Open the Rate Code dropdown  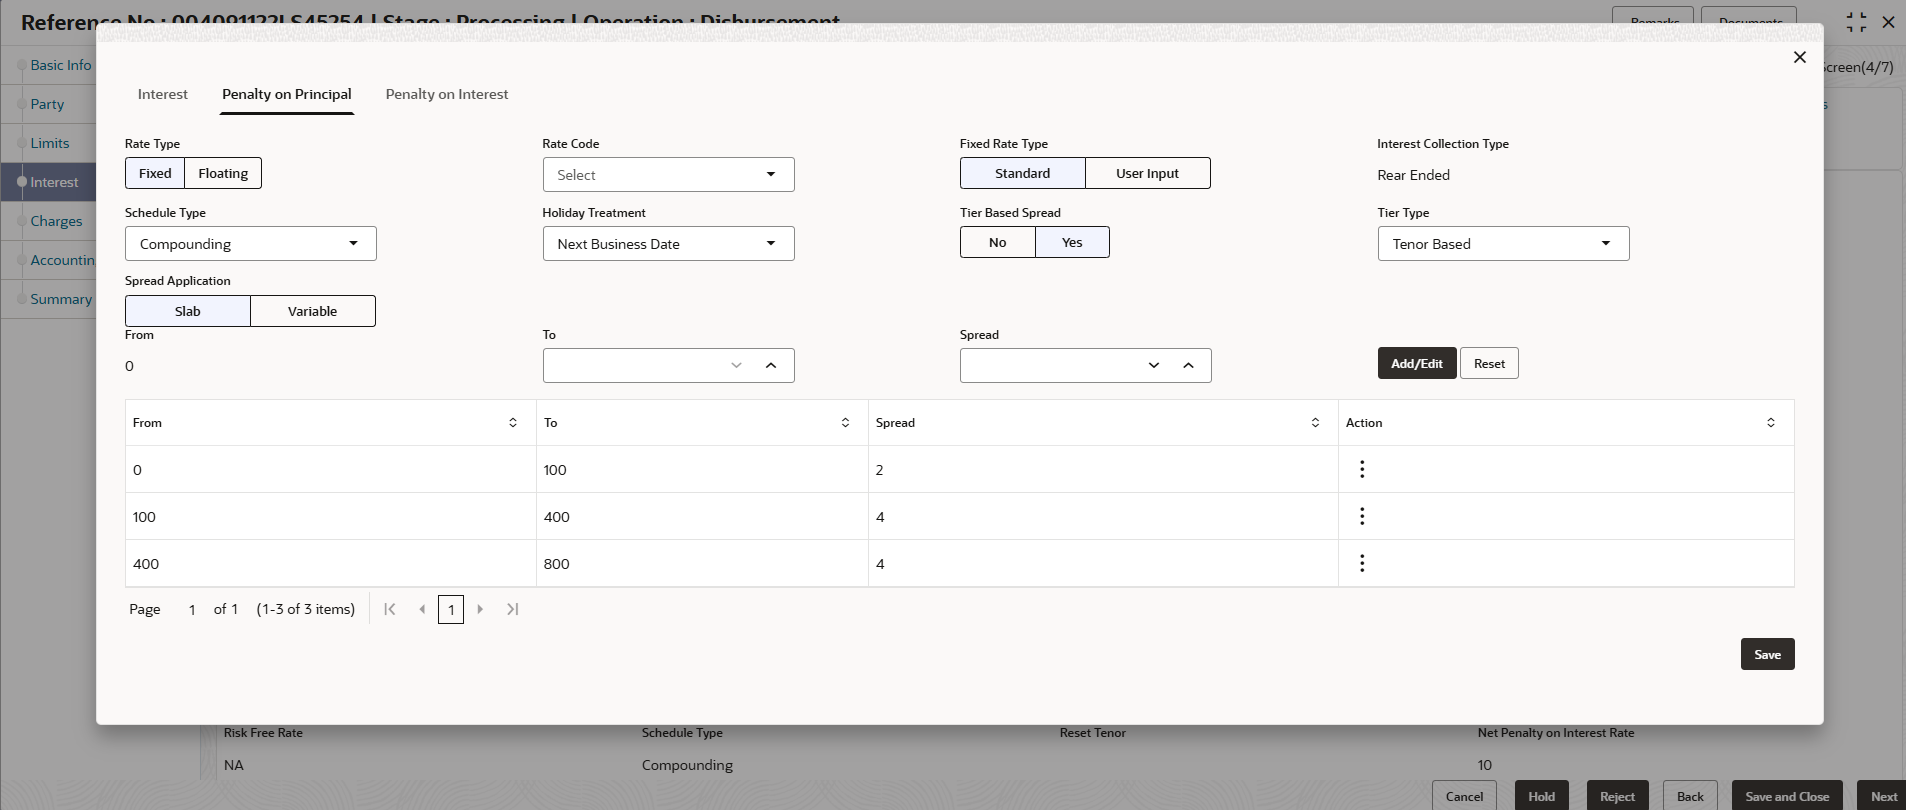[668, 175]
